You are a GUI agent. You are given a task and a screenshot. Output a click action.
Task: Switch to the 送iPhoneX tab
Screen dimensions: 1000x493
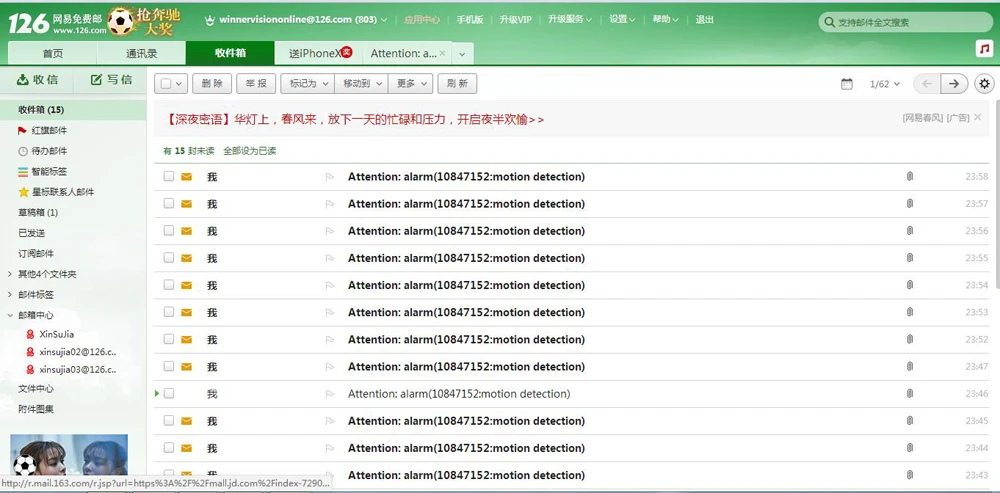tap(319, 54)
